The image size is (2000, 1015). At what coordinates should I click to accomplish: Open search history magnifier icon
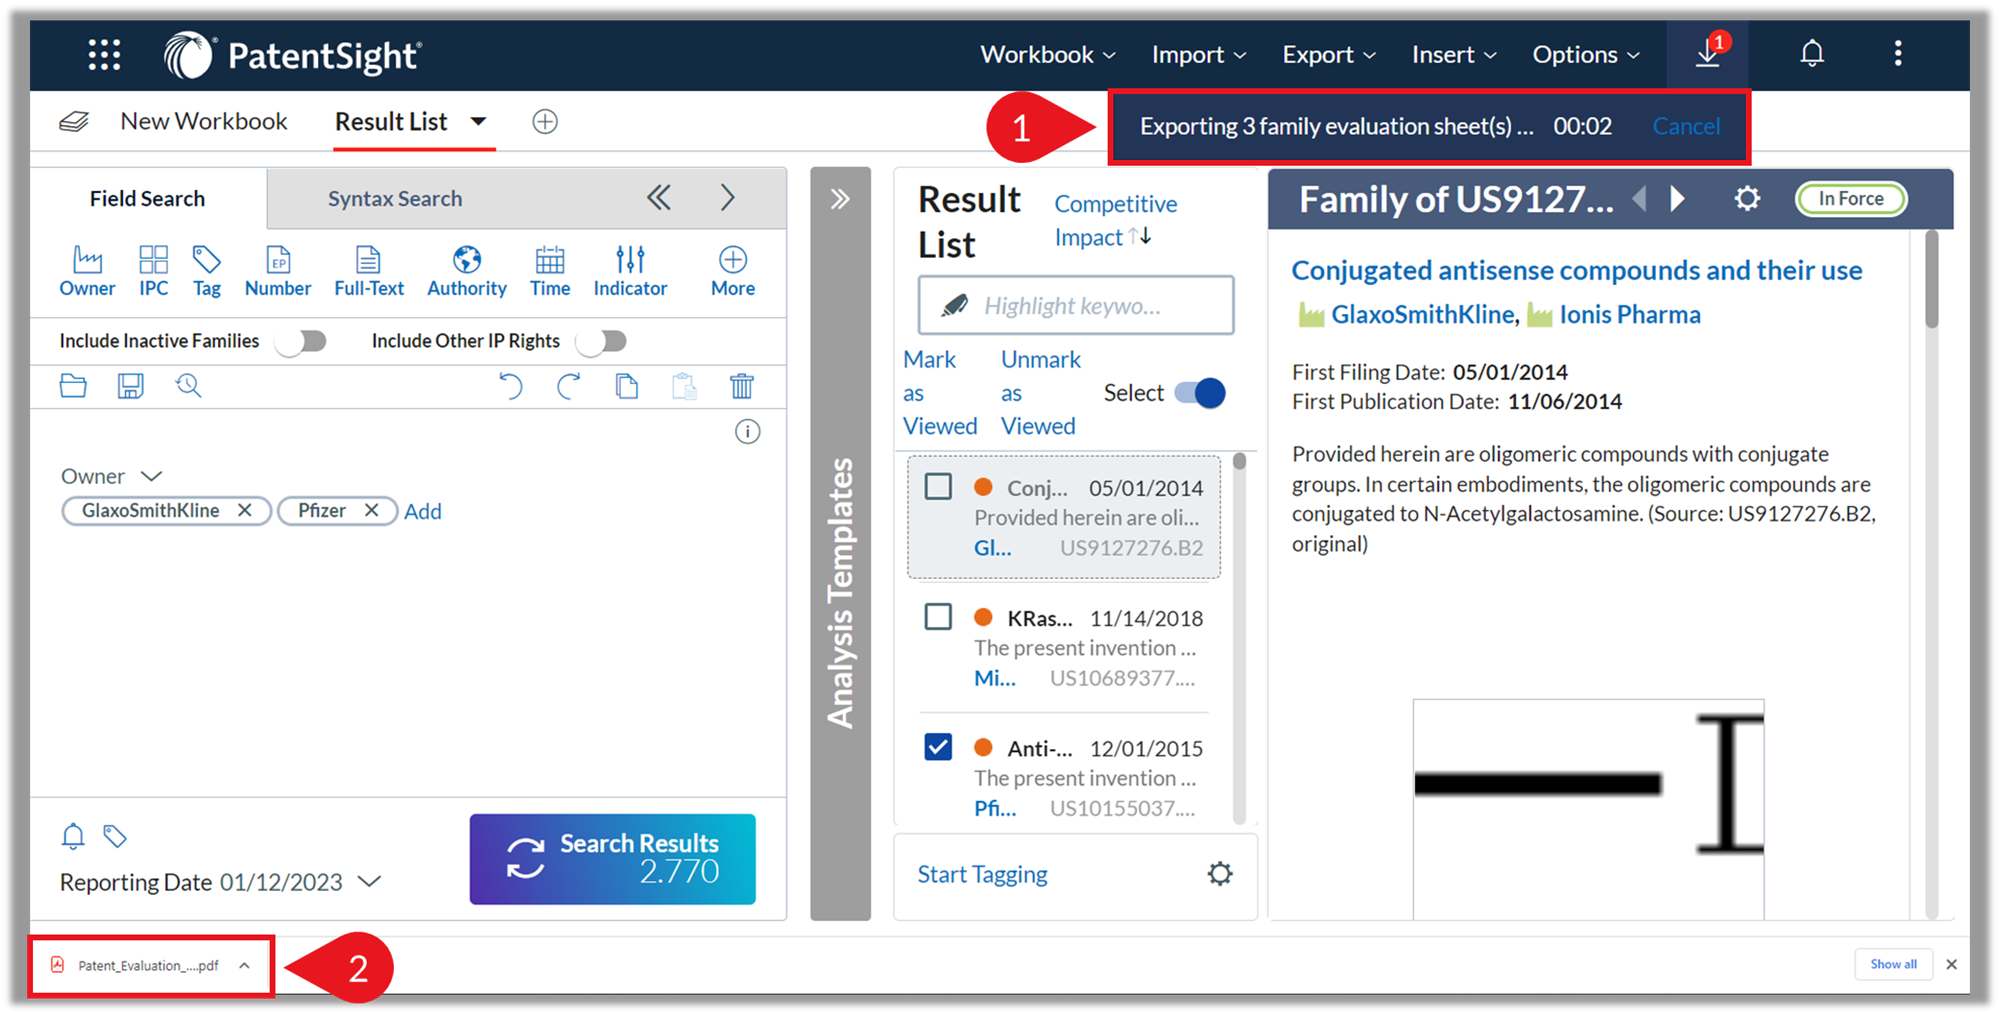pos(189,386)
